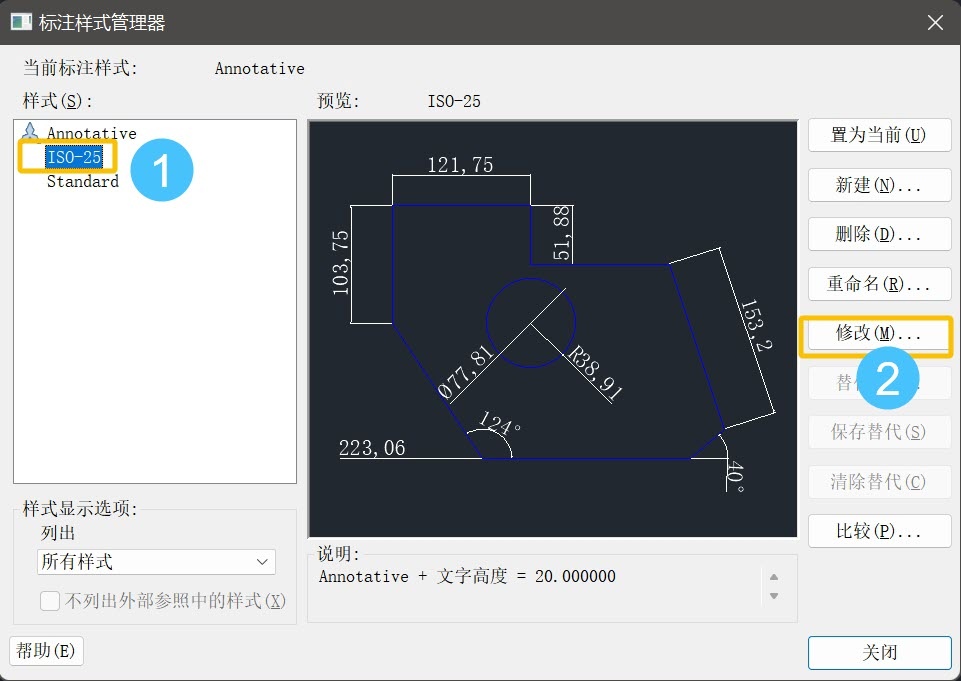Click the 保存替代(S) button
961x681 pixels.
click(x=878, y=432)
